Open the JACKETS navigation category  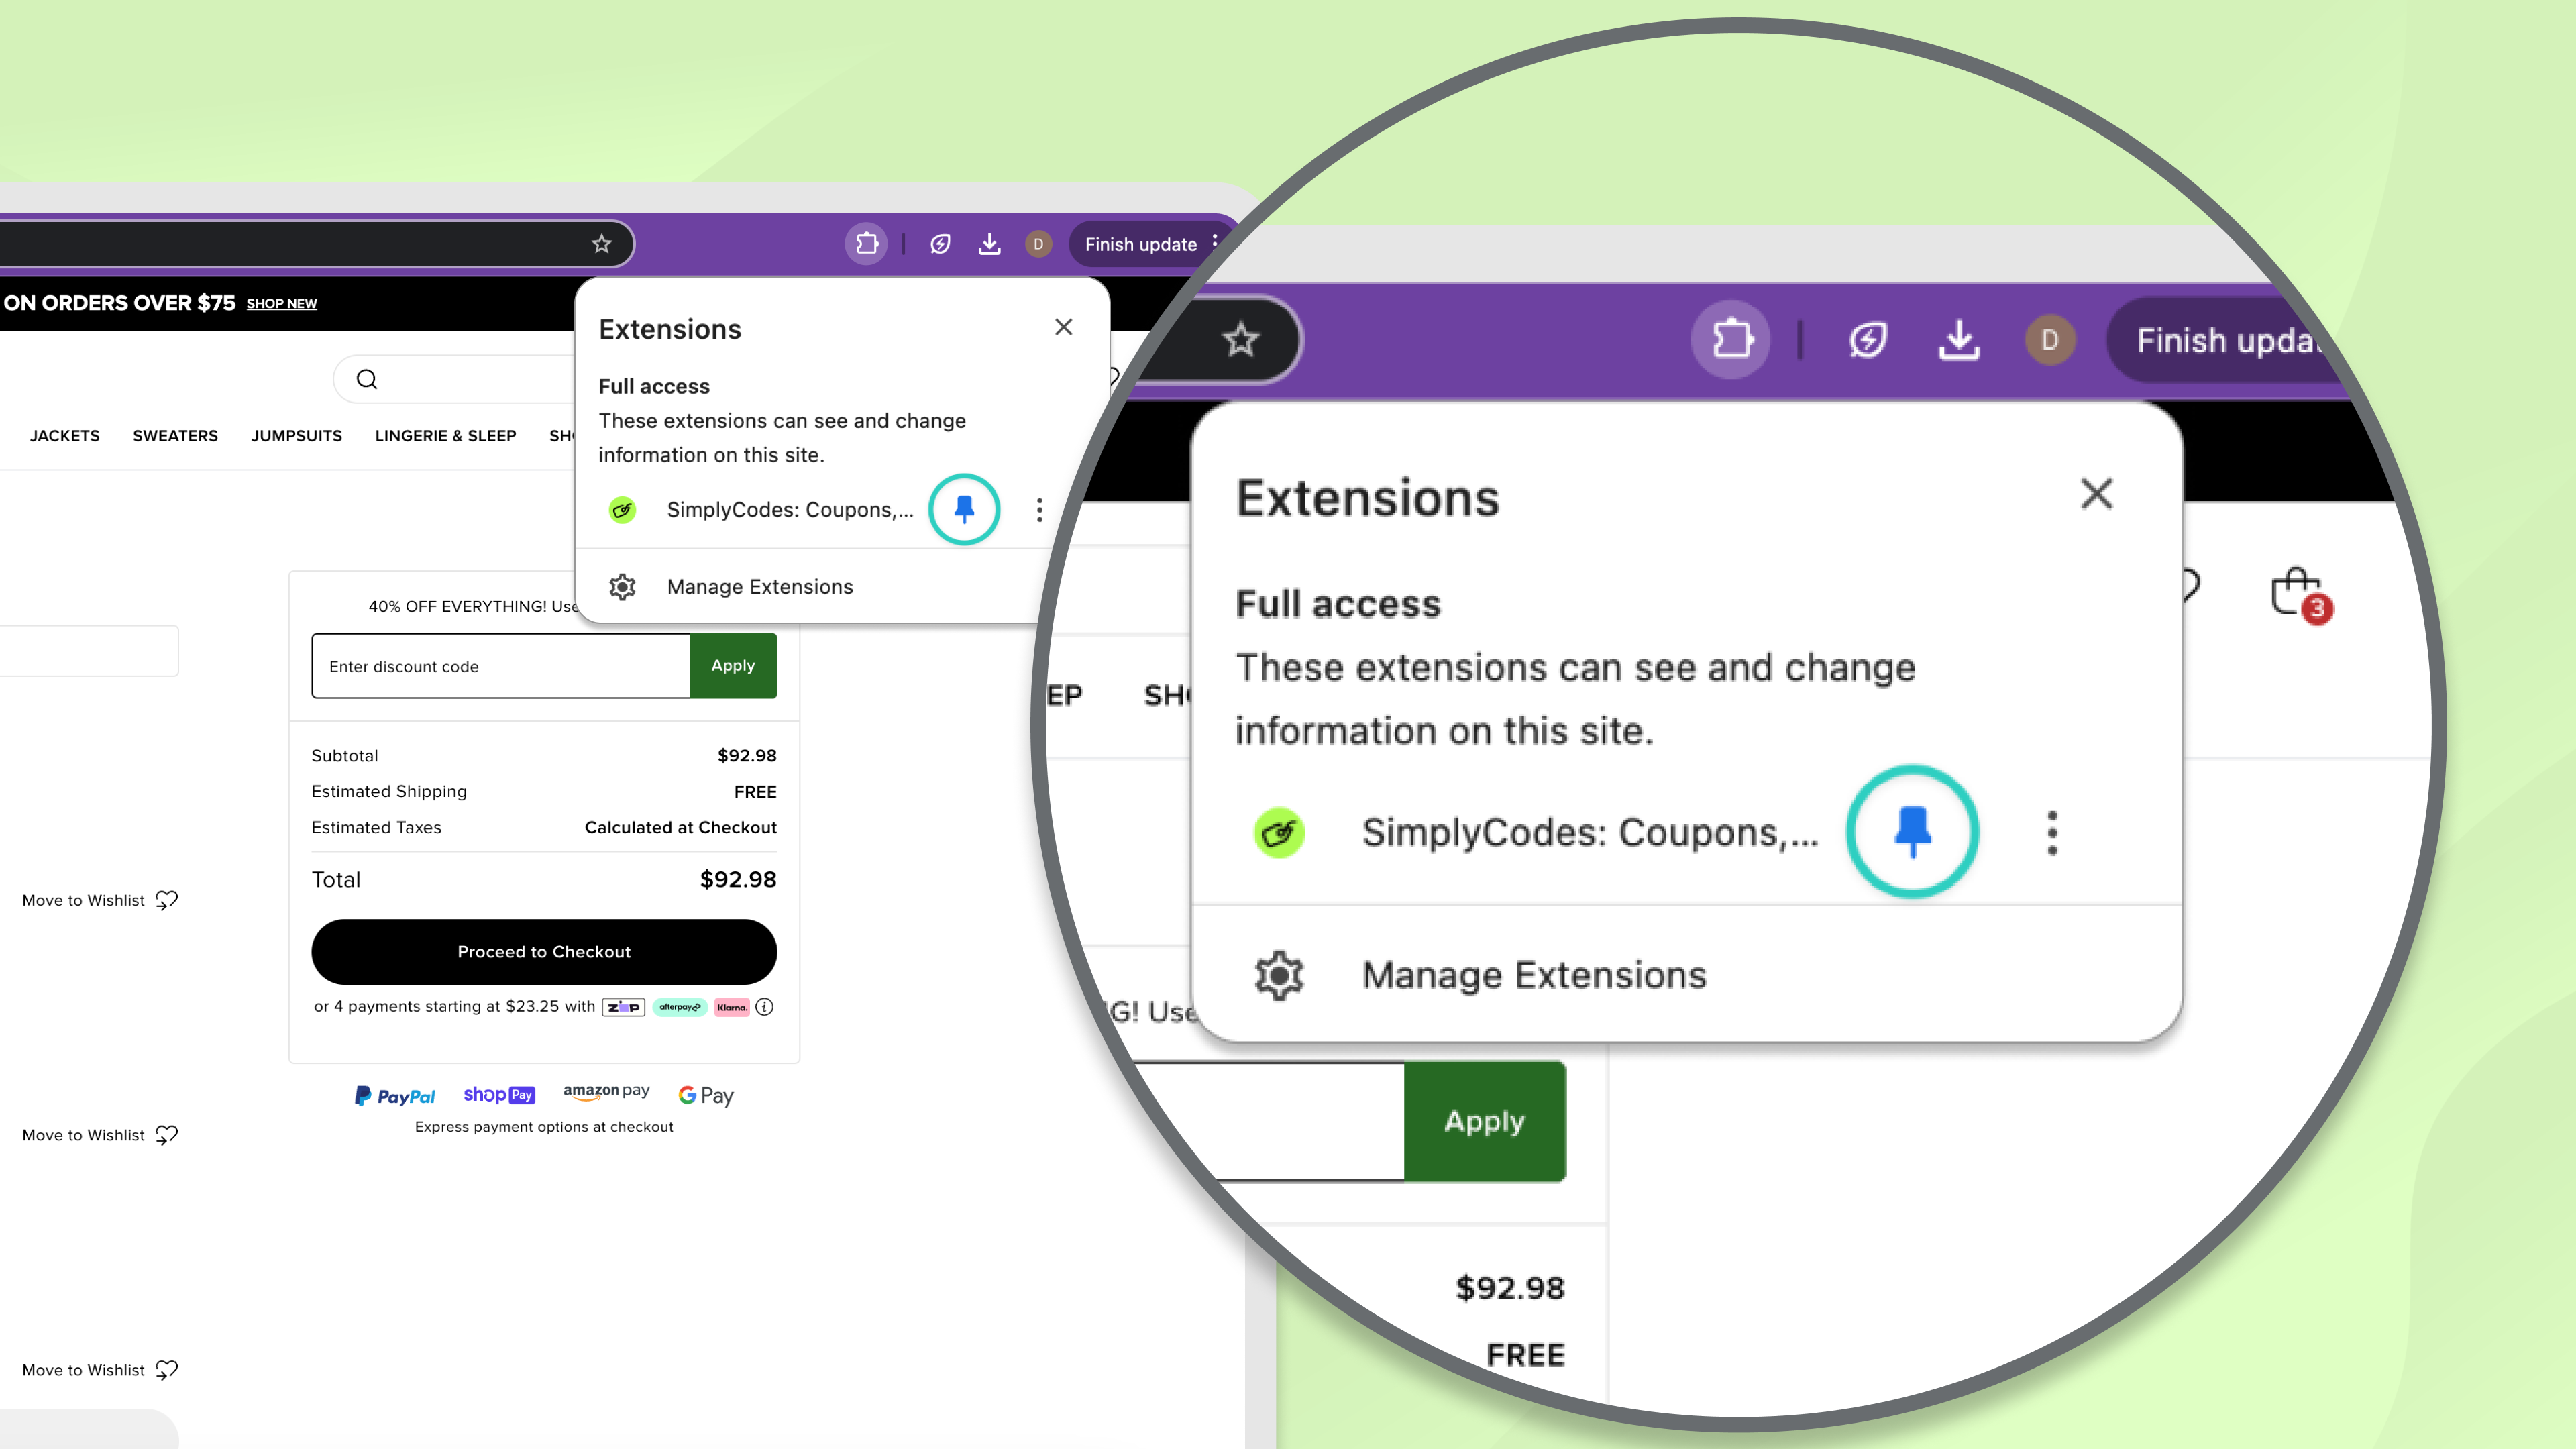pyautogui.click(x=65, y=436)
